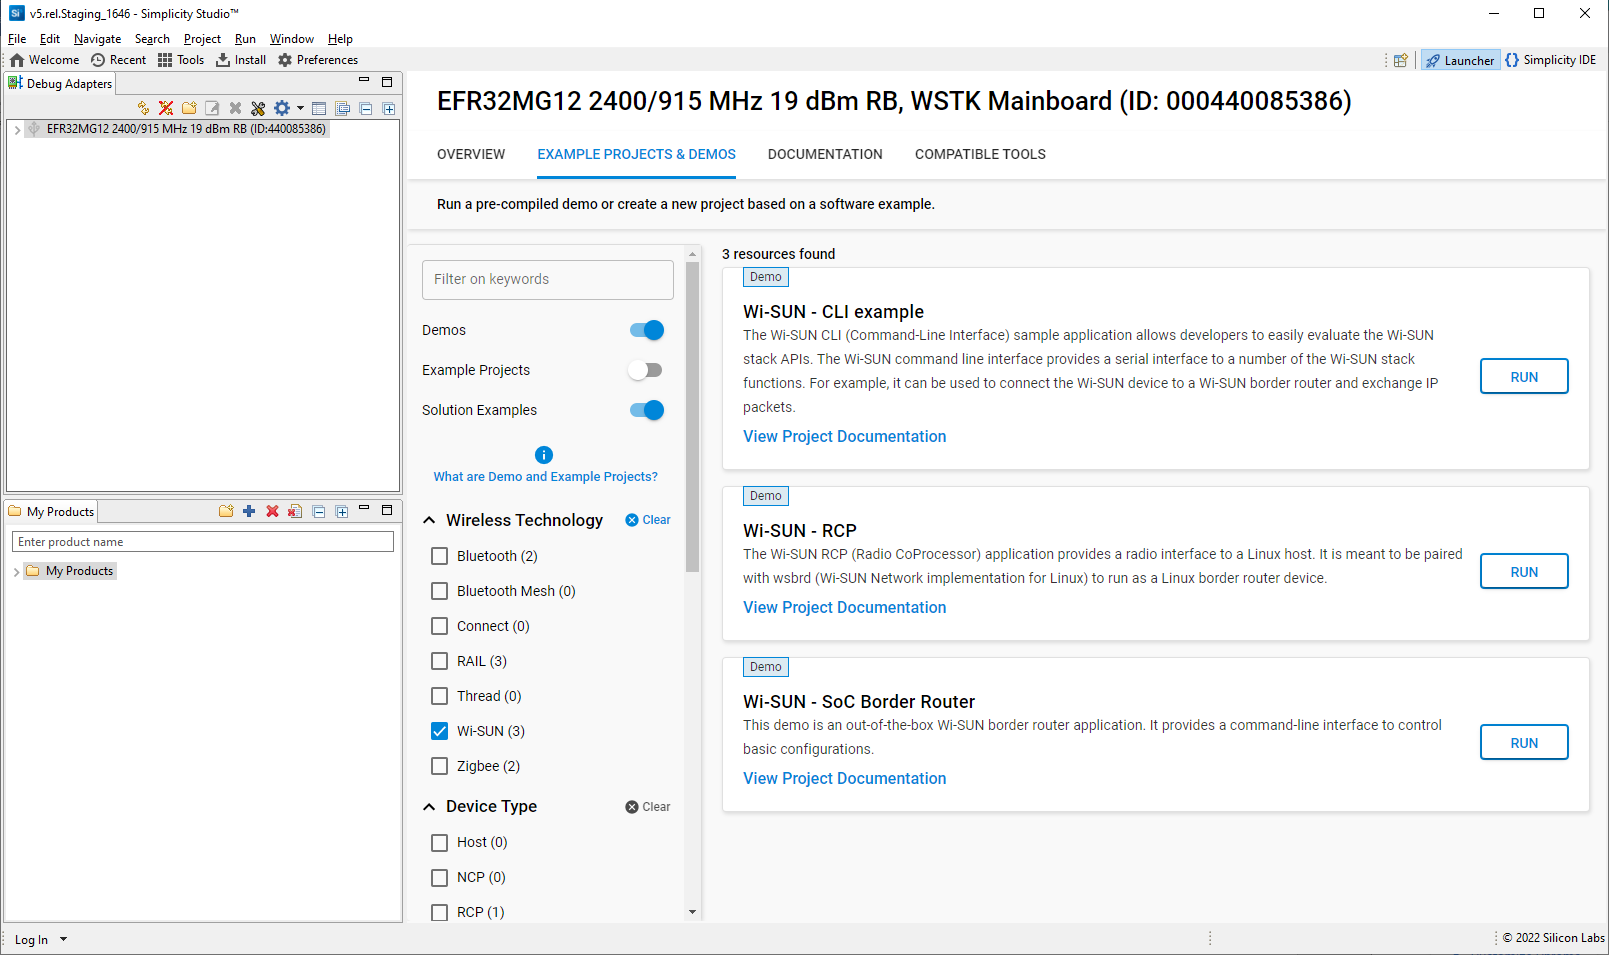Collapse the Wireless Technology filter section

pos(429,519)
